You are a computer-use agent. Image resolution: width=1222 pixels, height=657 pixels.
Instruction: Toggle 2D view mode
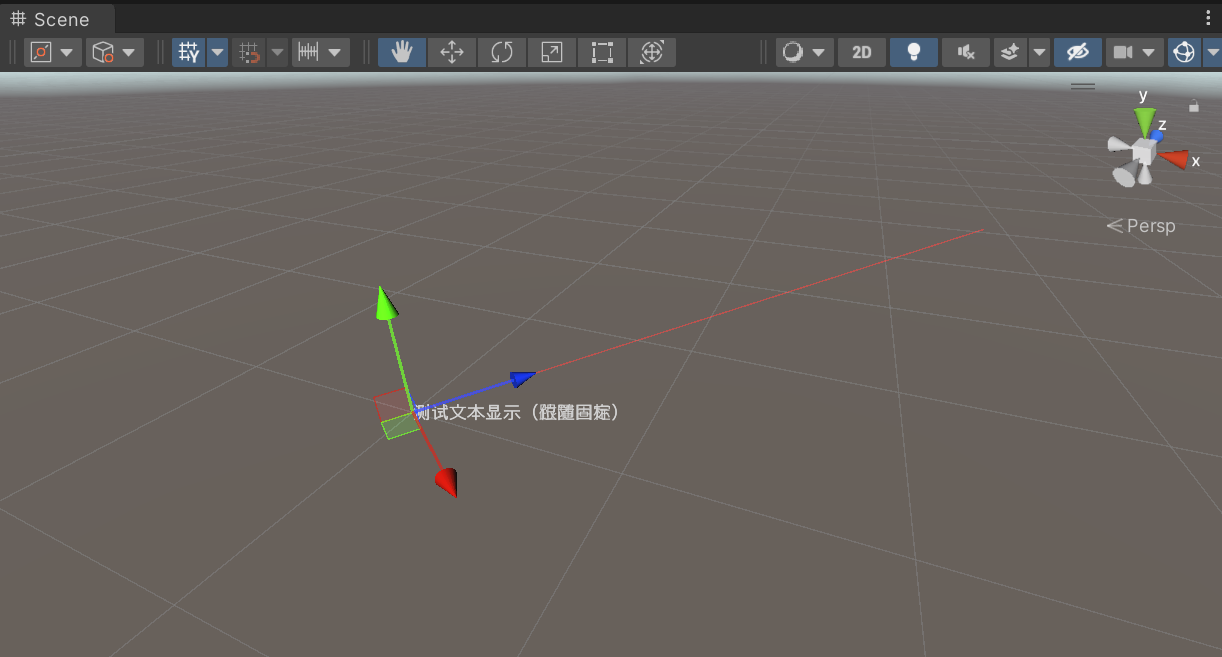click(x=862, y=52)
